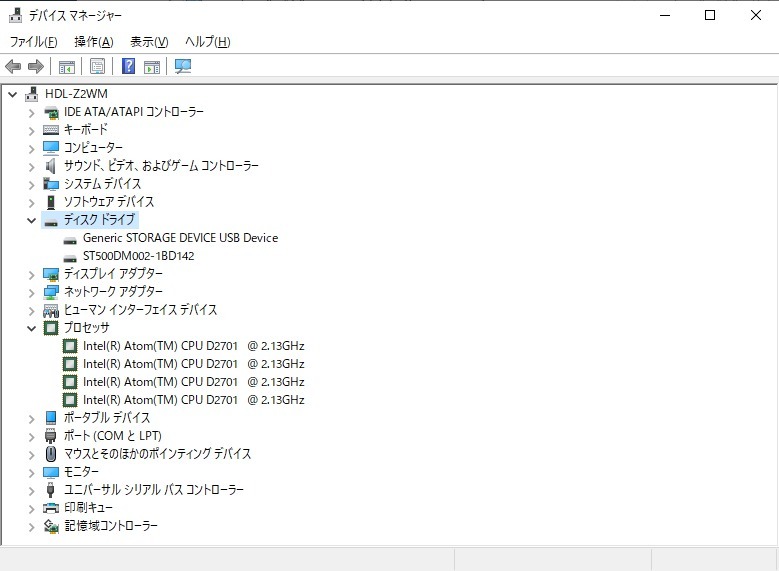Expand IDE ATA/ATAPI コントローラー node
779x571 pixels.
(x=31, y=113)
